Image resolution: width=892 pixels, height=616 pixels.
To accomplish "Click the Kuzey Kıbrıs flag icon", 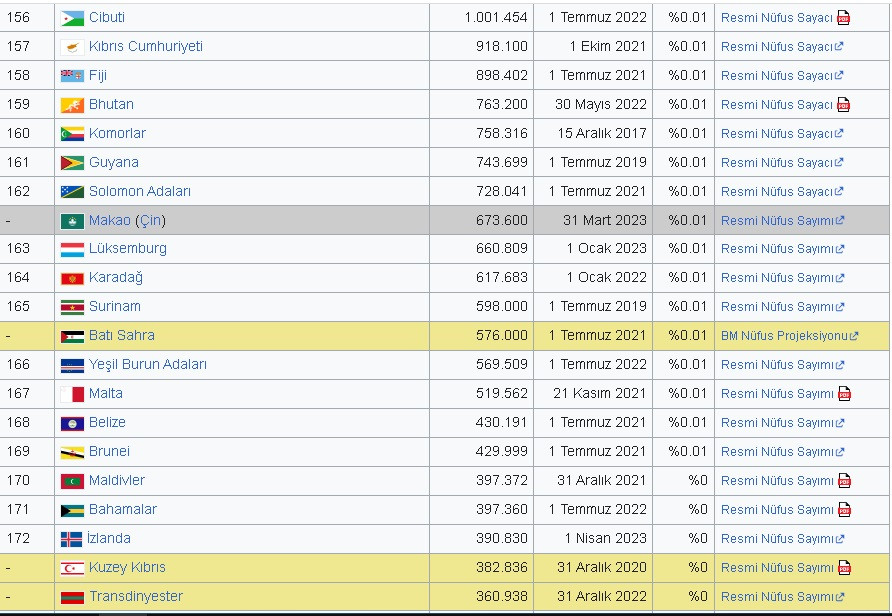I will pos(71,568).
